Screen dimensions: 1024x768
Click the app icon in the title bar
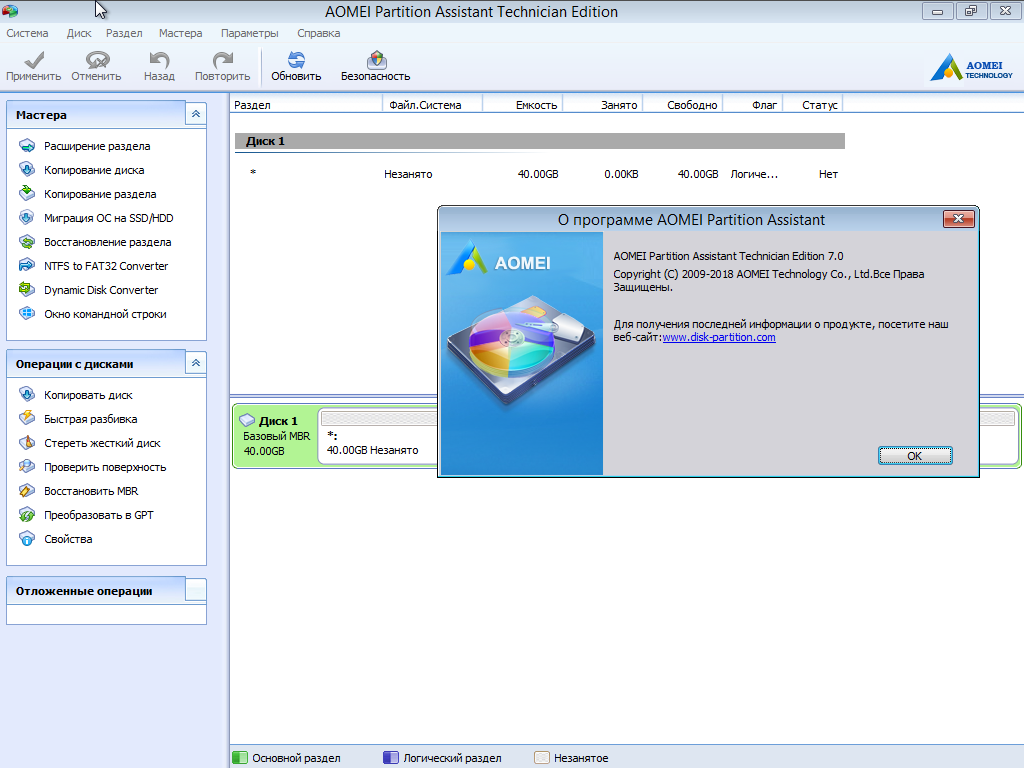tap(10, 10)
